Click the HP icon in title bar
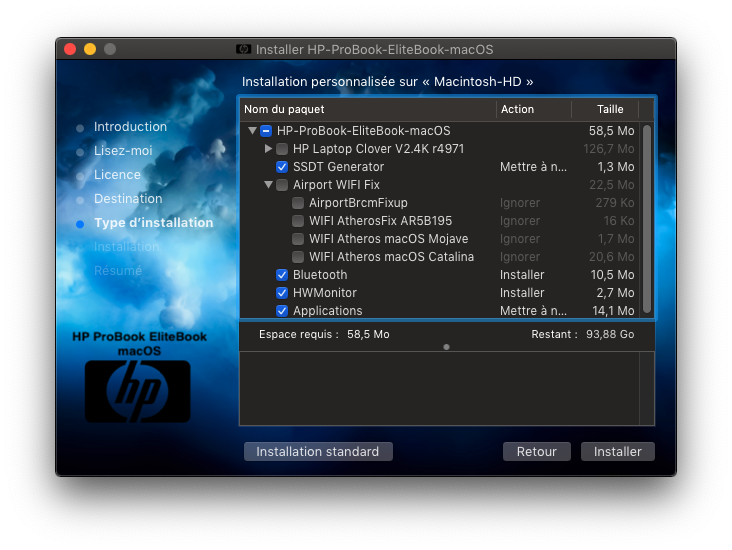 coord(244,49)
